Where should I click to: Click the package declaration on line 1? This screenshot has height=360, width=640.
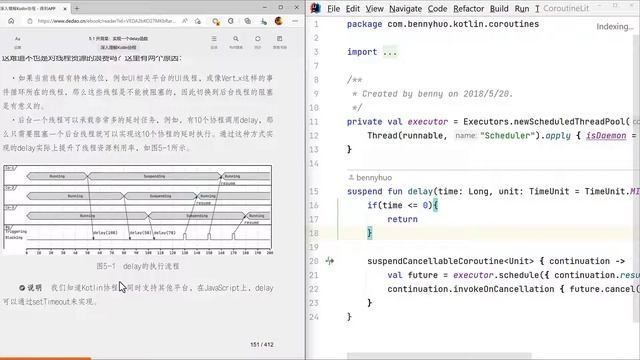pyautogui.click(x=443, y=24)
